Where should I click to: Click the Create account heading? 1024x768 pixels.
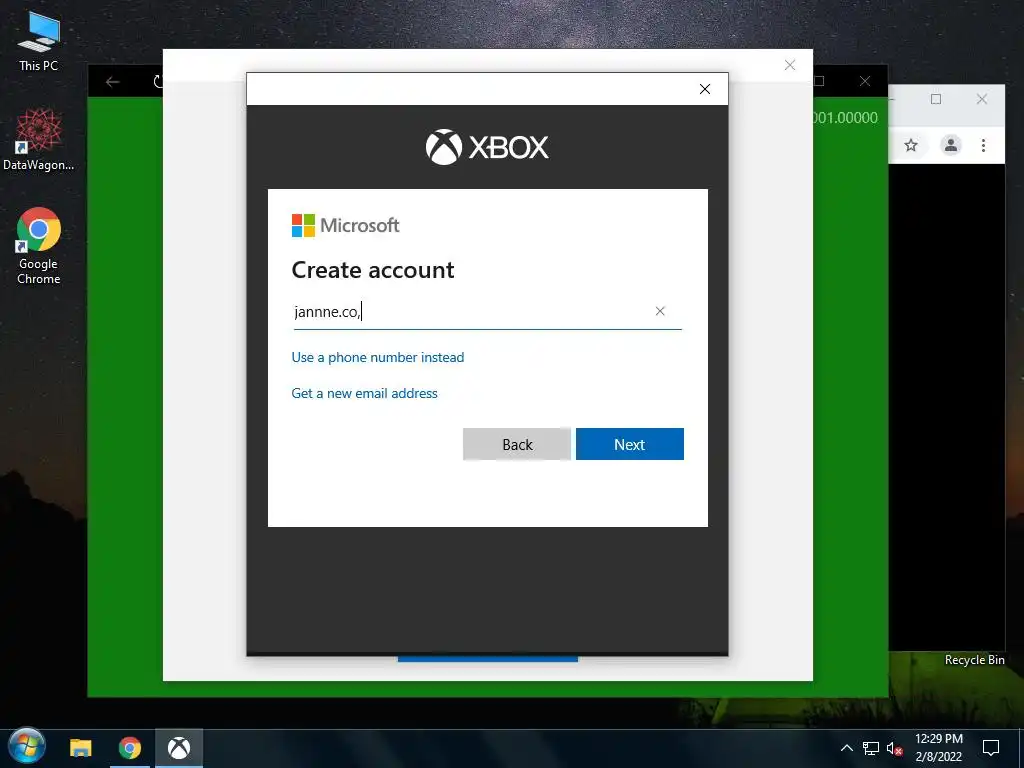click(373, 270)
